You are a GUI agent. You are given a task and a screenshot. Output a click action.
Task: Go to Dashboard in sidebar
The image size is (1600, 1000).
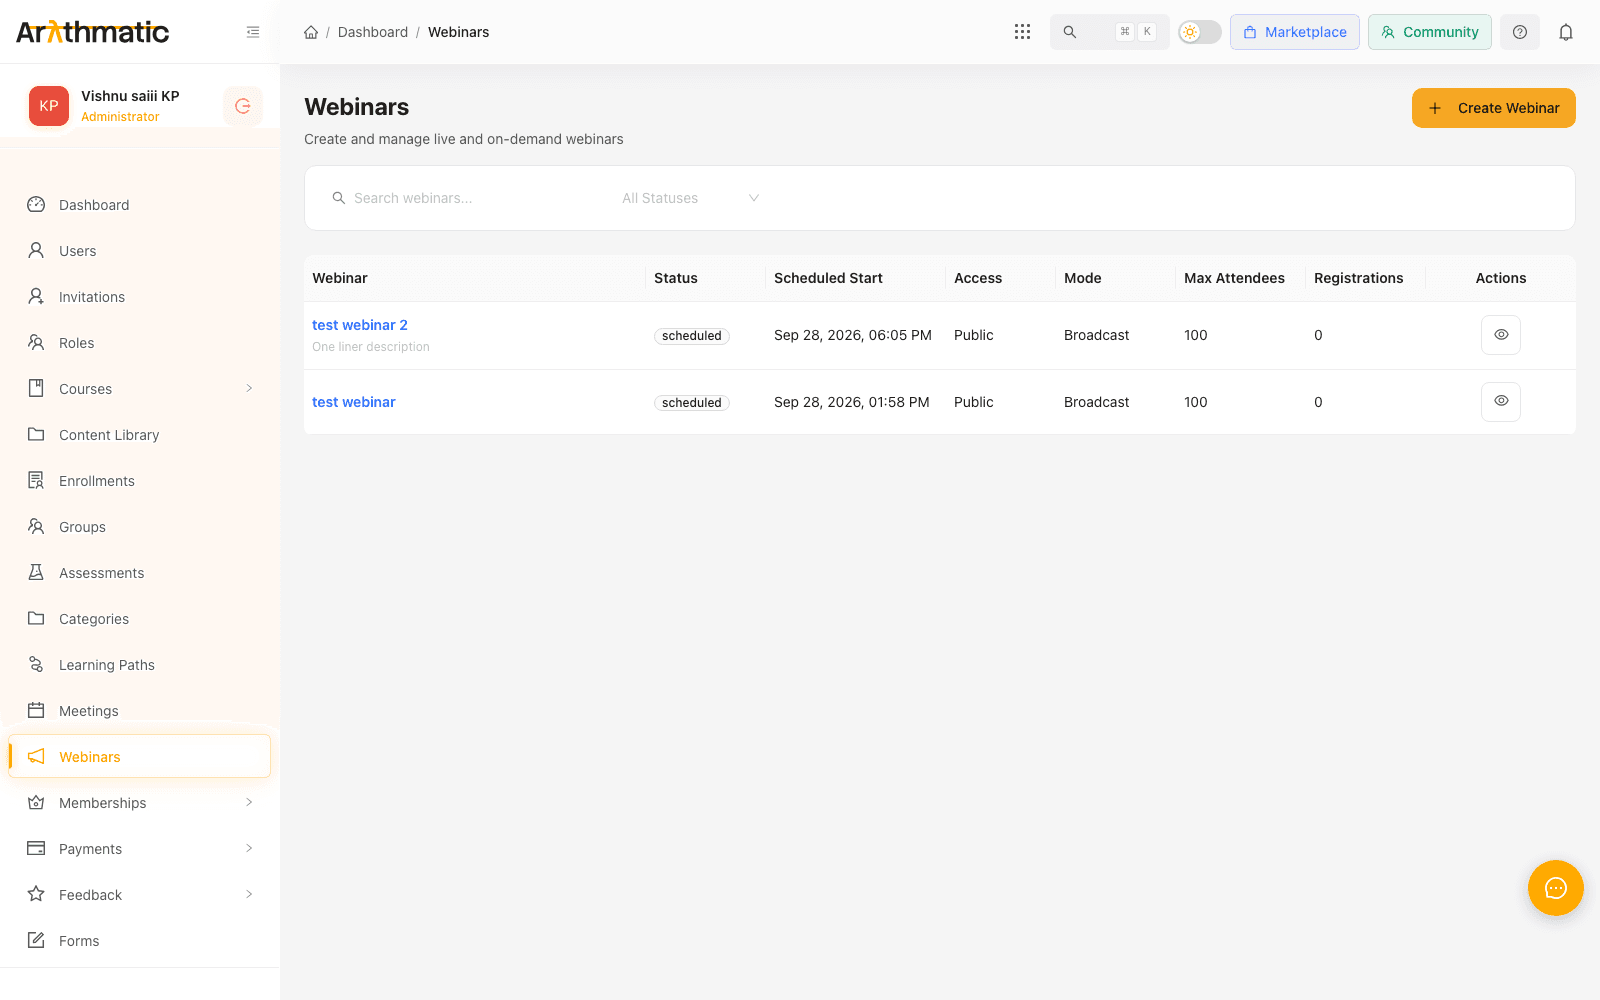[140, 205]
